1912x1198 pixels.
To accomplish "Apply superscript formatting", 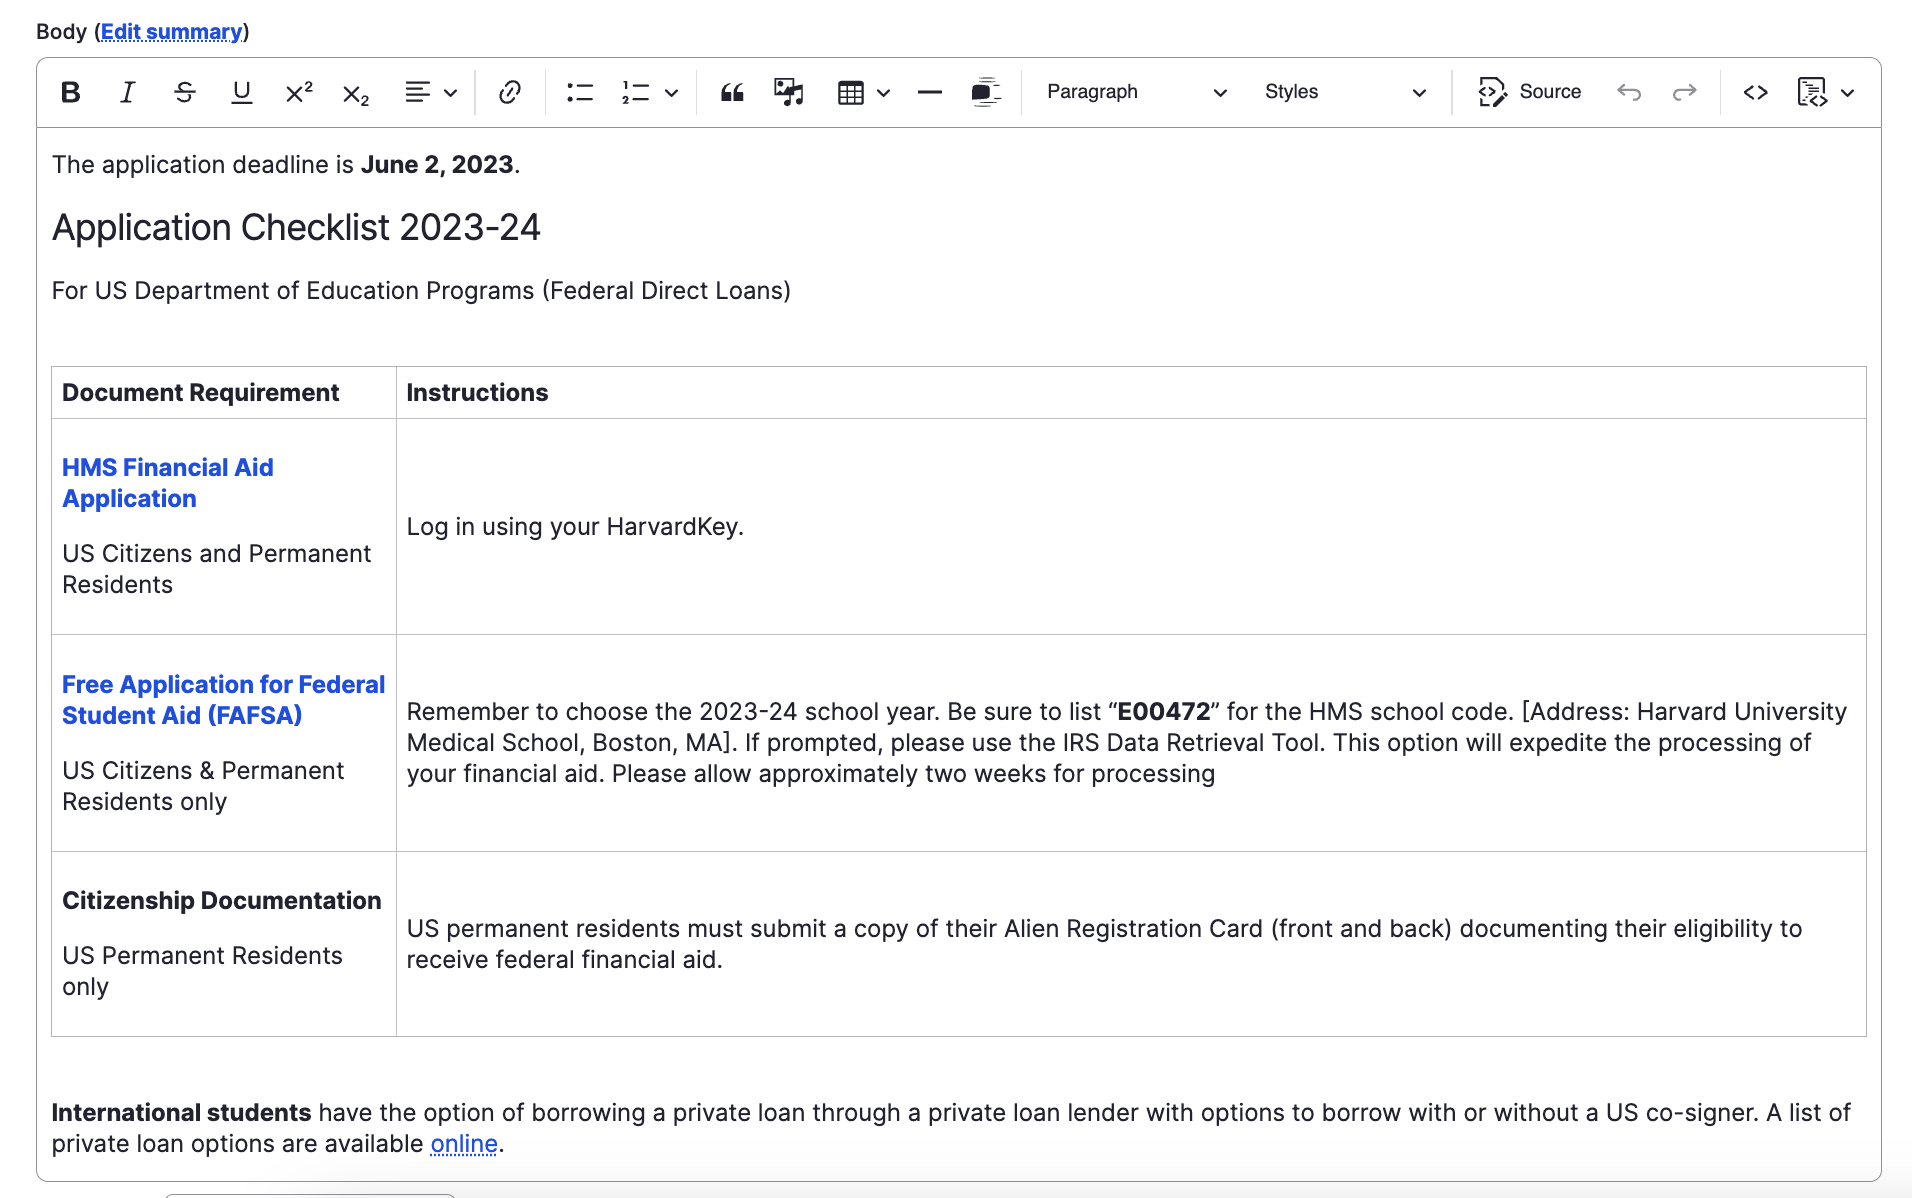I will [298, 92].
